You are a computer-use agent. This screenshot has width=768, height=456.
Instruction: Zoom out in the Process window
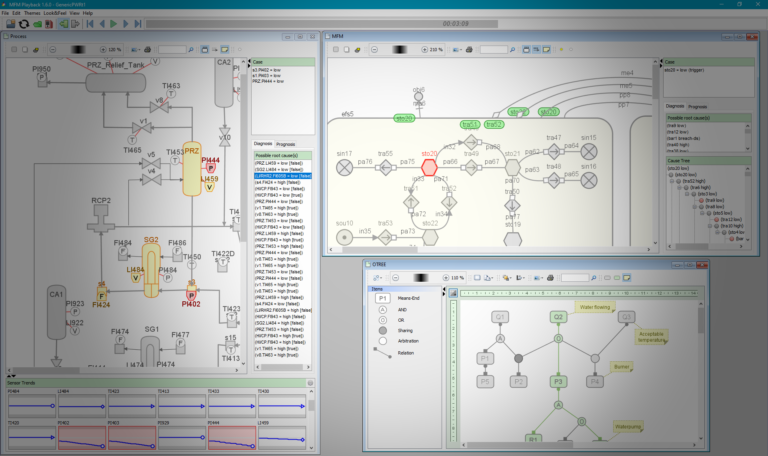coord(53,49)
